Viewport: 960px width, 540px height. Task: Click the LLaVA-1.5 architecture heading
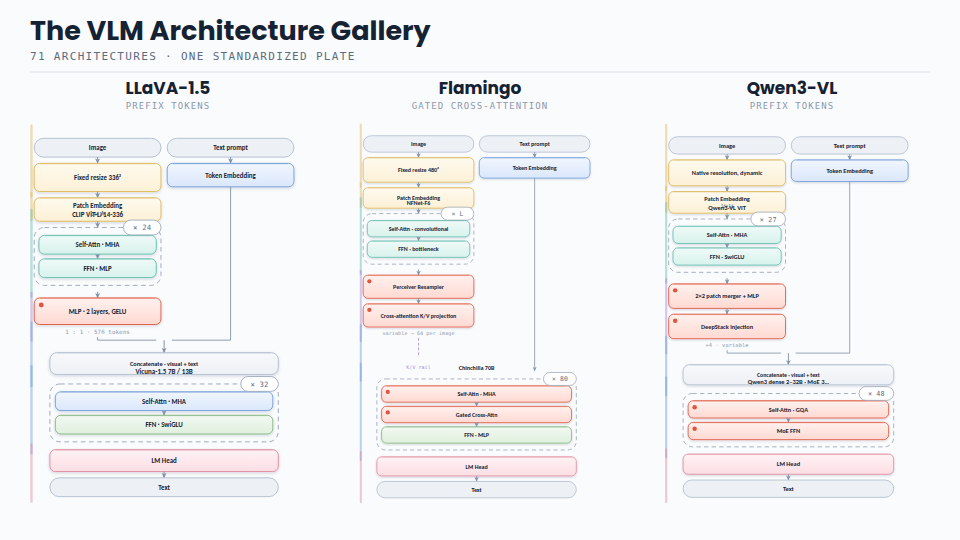point(168,88)
